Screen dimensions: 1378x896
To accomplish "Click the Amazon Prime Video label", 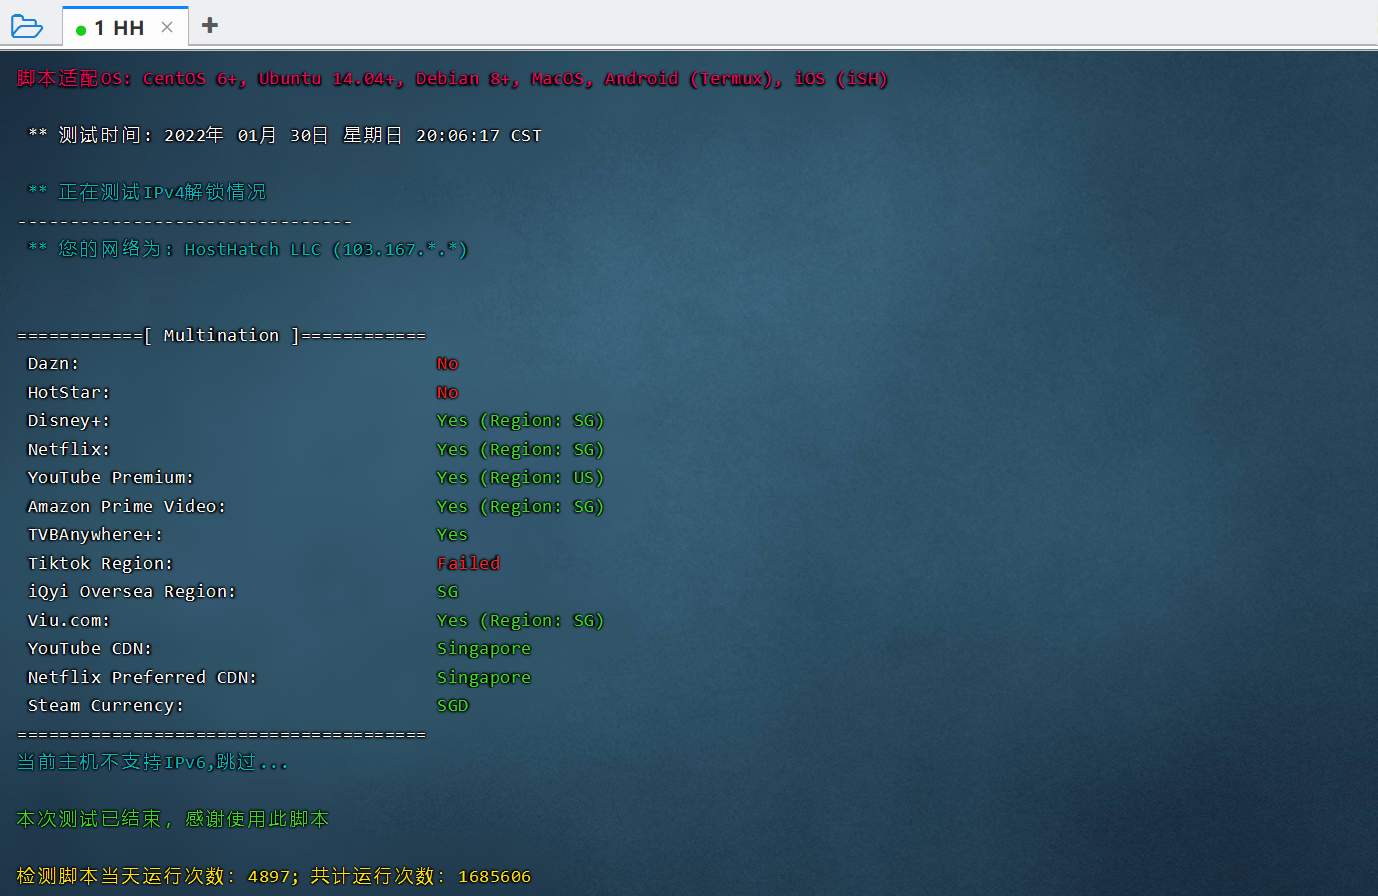I will tap(126, 507).
